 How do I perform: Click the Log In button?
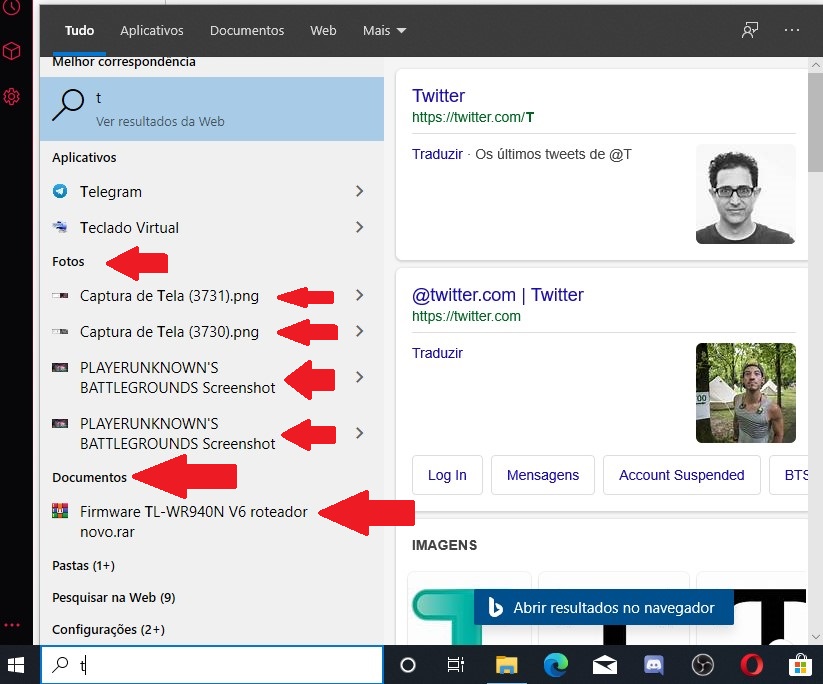point(447,475)
